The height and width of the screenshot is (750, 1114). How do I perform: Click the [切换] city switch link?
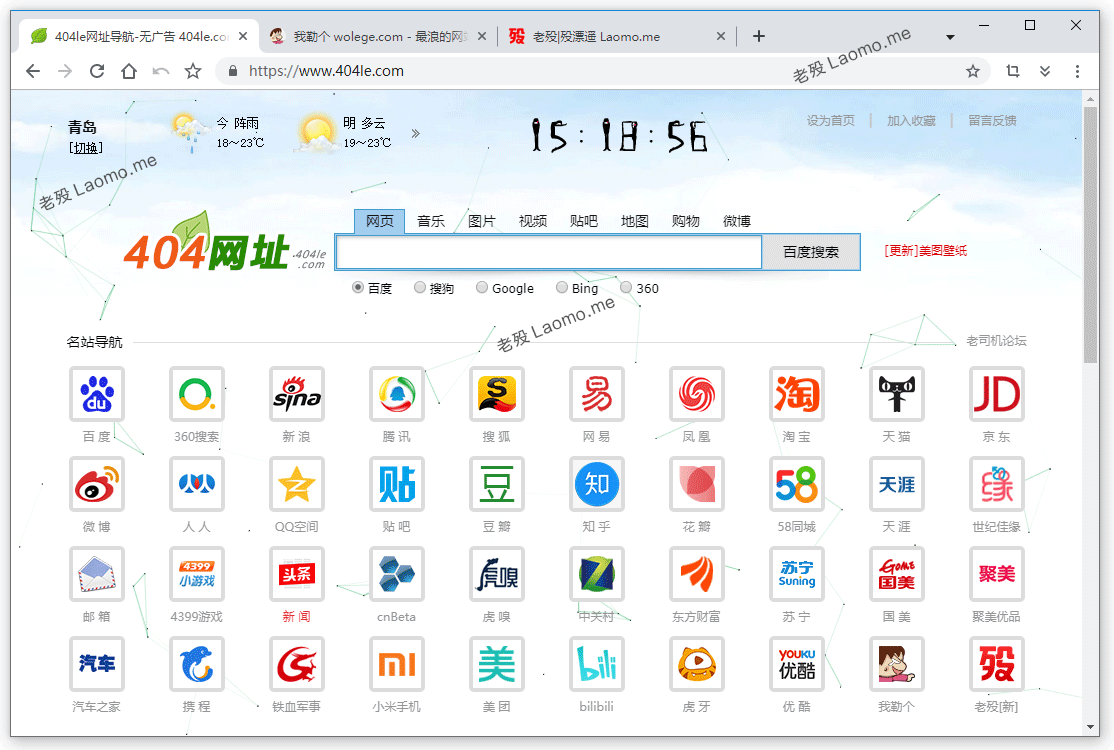tap(85, 148)
